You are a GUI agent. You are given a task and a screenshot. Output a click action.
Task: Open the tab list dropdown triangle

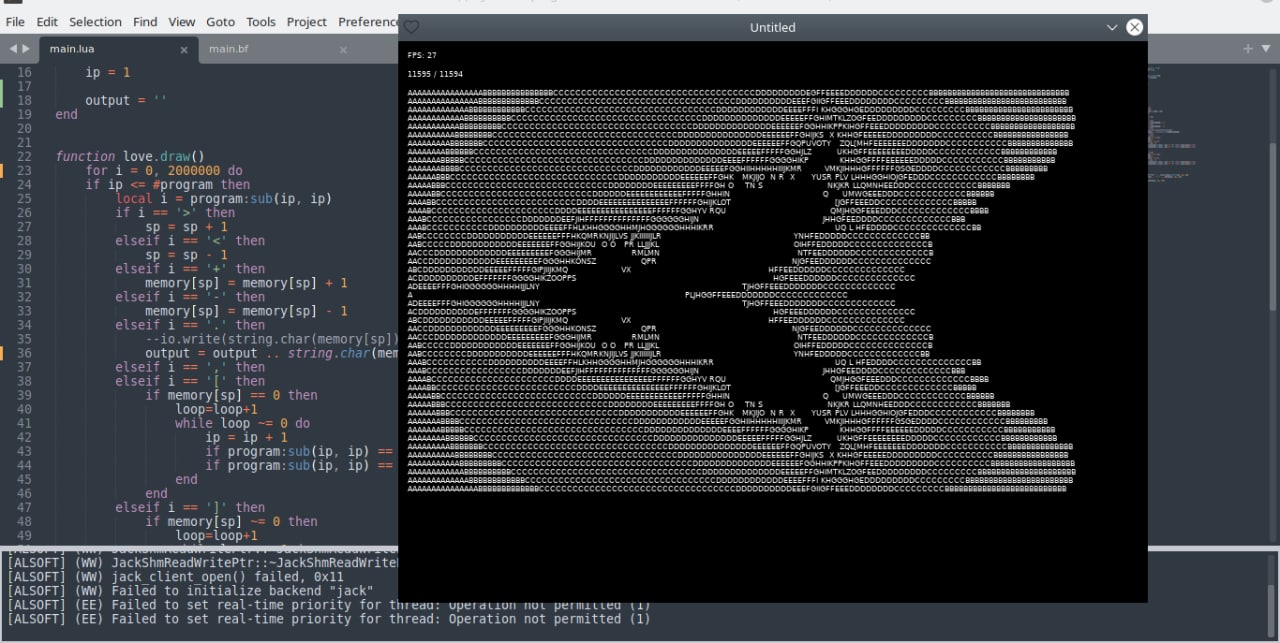click(1266, 48)
